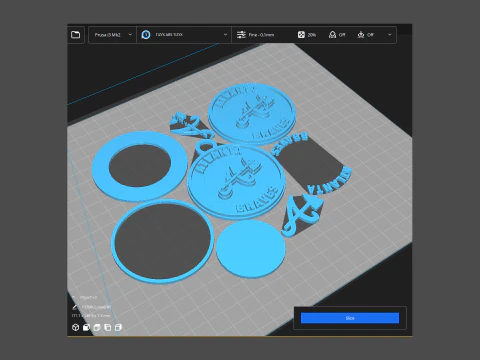Switch to the top view icon
This screenshot has height=360, width=480.
97,327
